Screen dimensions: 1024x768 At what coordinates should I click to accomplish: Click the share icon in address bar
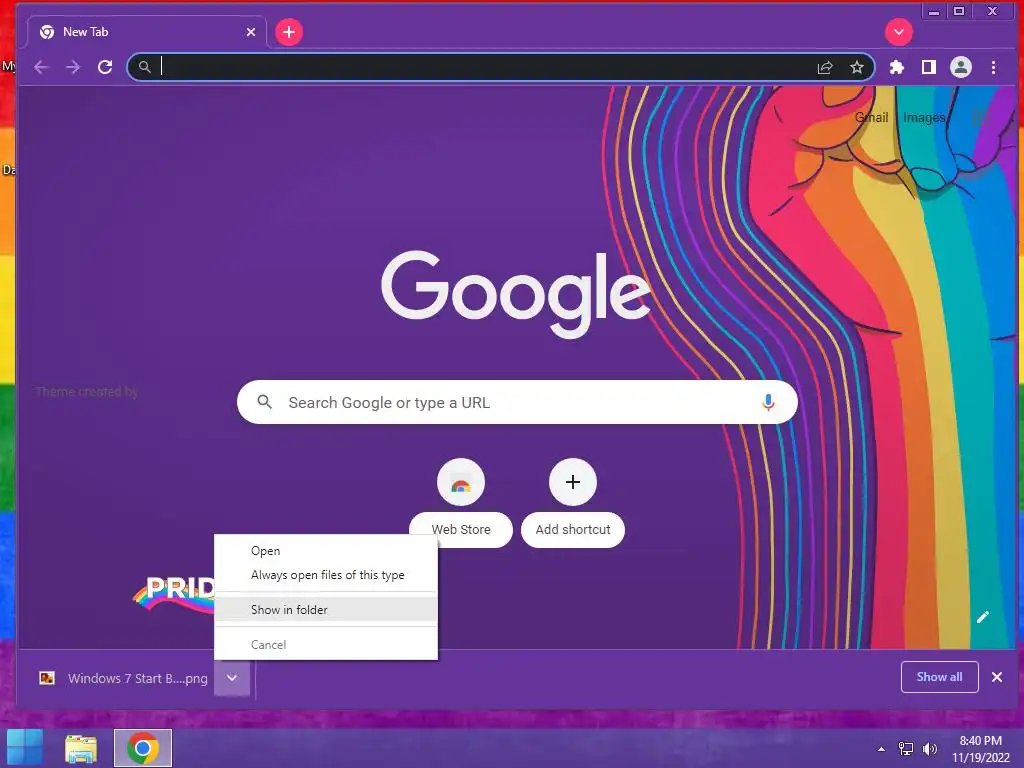(825, 67)
